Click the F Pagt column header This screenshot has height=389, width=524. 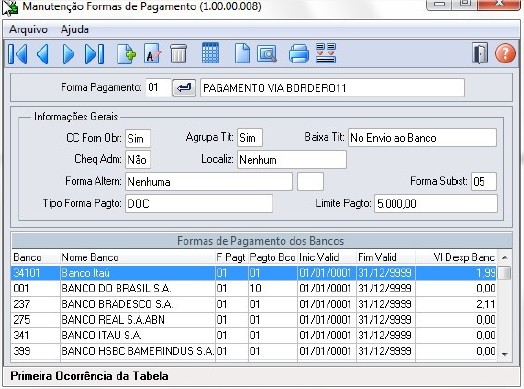pyautogui.click(x=232, y=257)
